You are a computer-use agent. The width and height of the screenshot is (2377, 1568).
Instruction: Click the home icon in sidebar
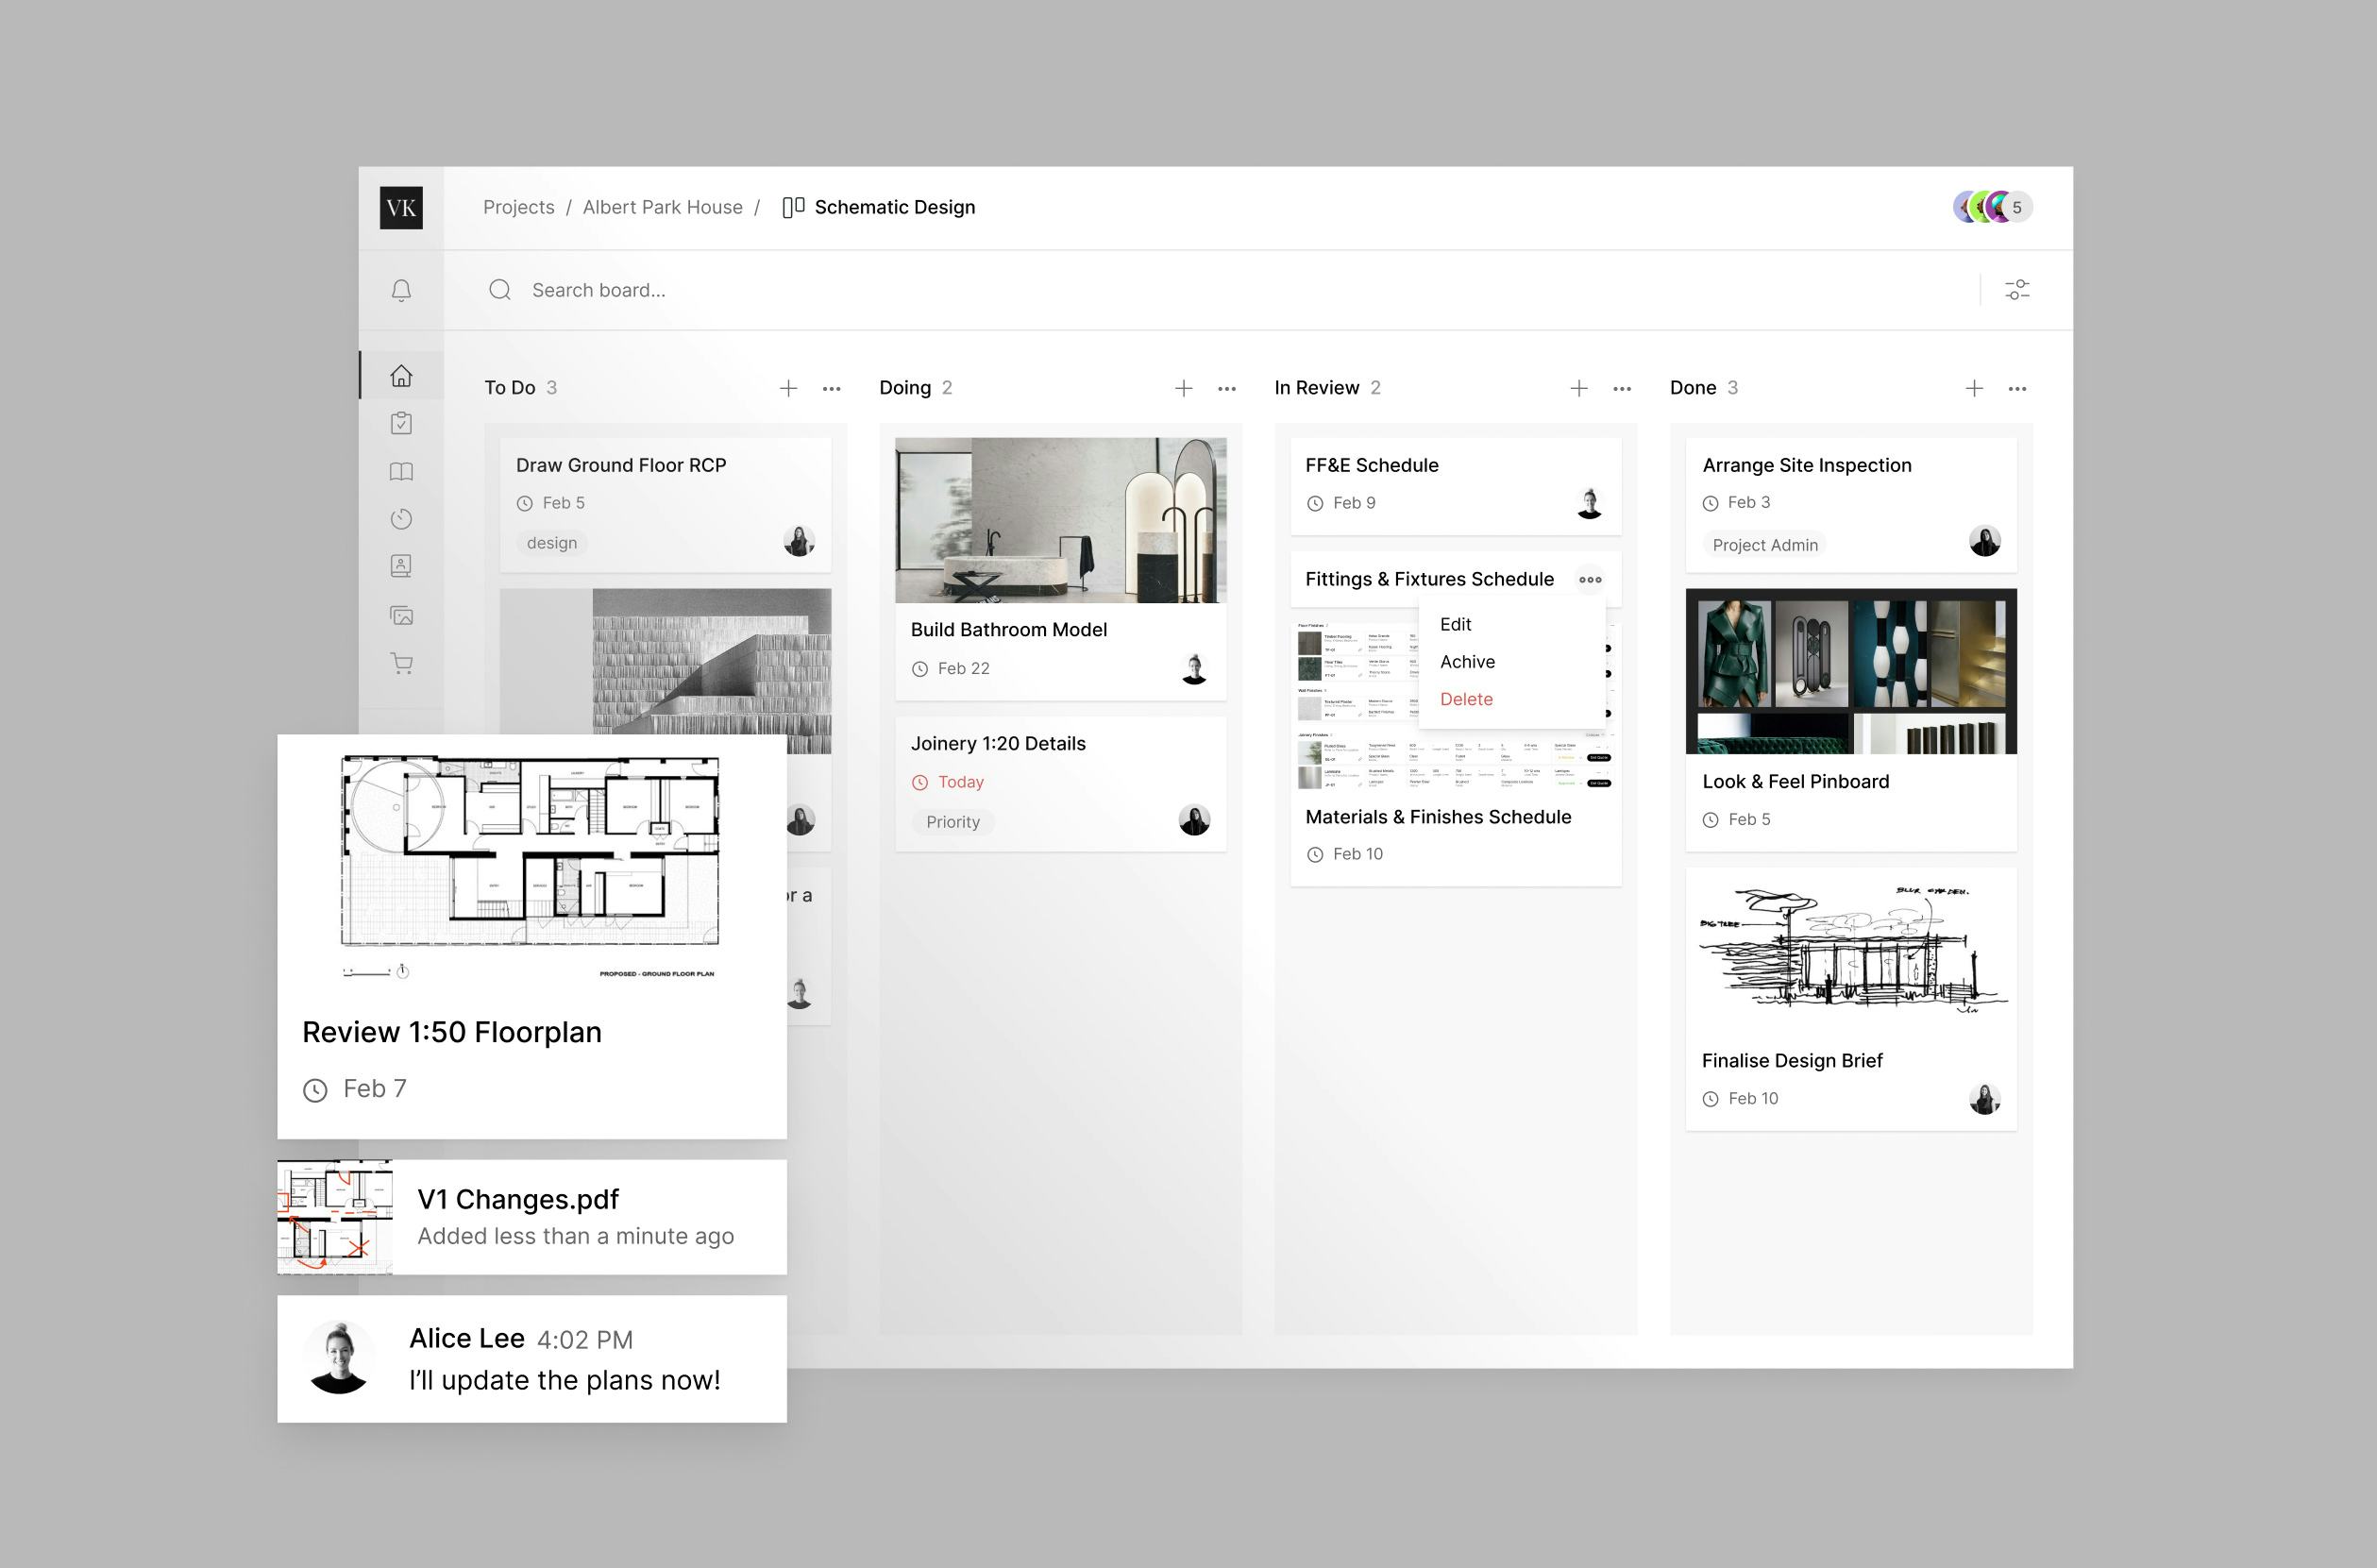coord(401,376)
